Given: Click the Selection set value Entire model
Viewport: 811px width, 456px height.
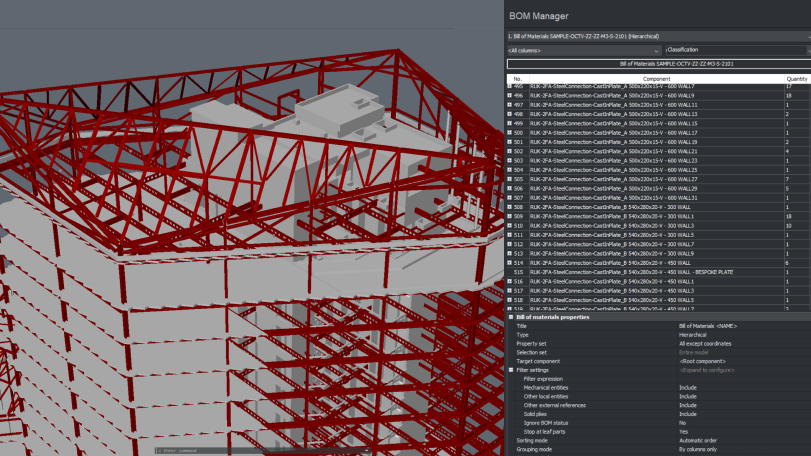Looking at the screenshot, I should coord(694,353).
